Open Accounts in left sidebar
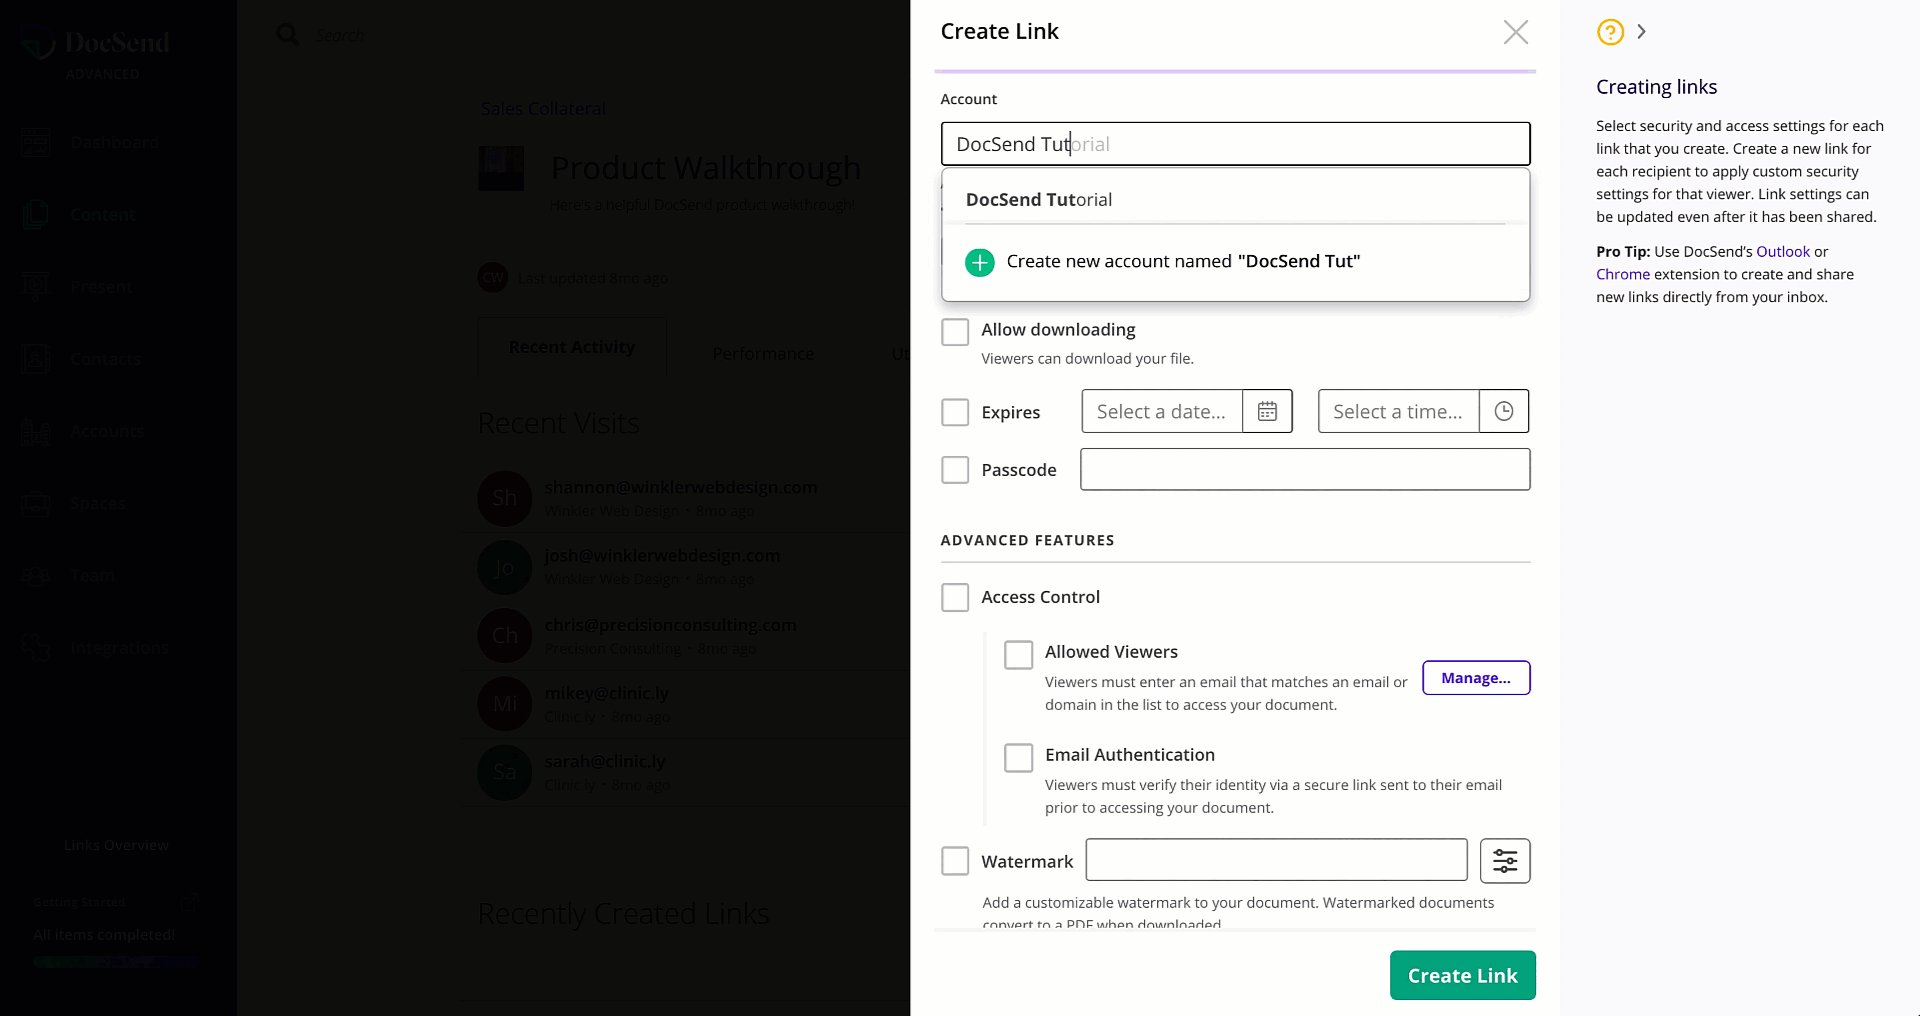Viewport: 1920px width, 1016px height. tap(108, 431)
